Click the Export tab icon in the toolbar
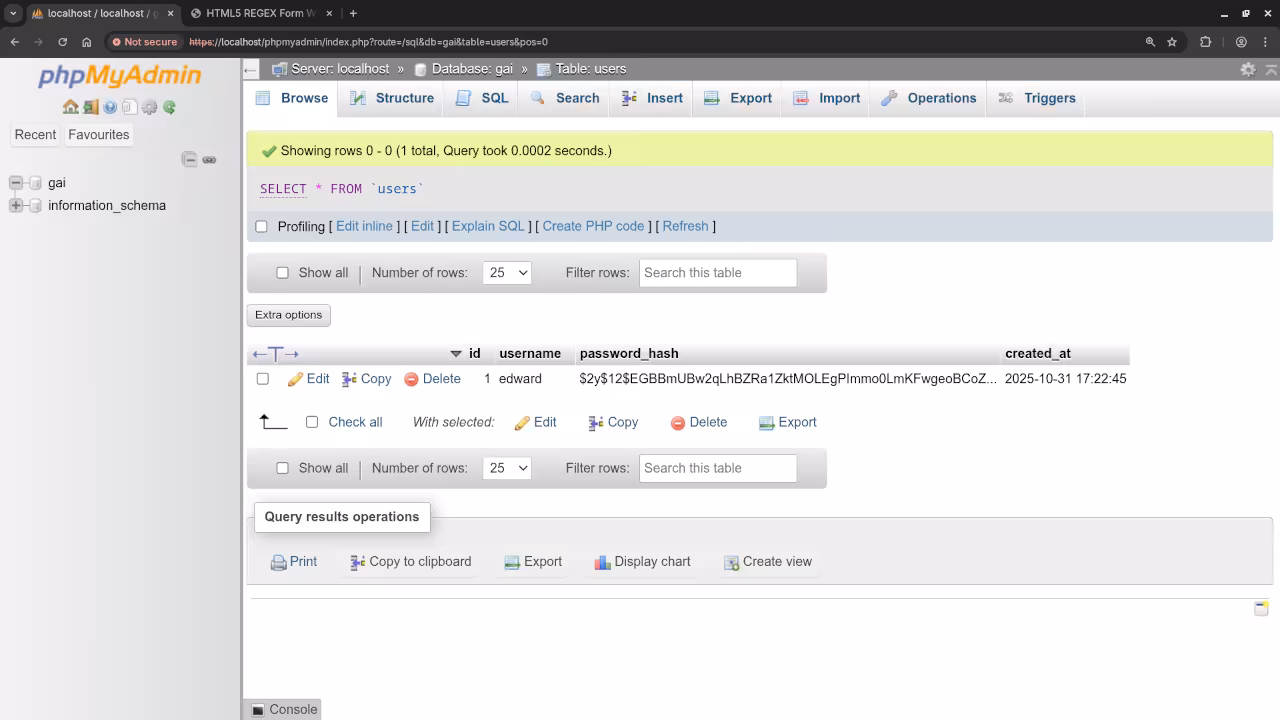This screenshot has height=720, width=1280. pyautogui.click(x=710, y=97)
